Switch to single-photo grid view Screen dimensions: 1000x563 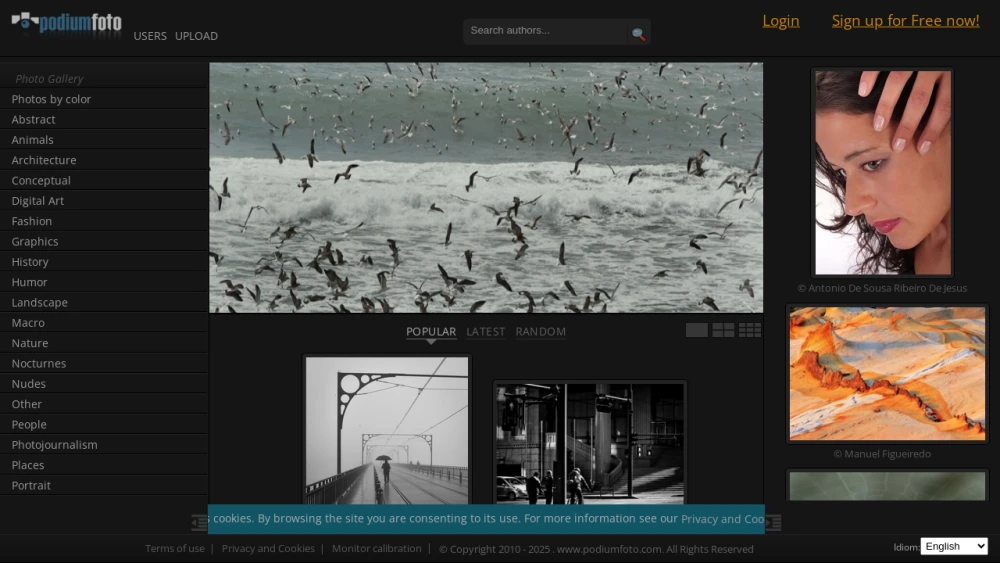pos(696,330)
